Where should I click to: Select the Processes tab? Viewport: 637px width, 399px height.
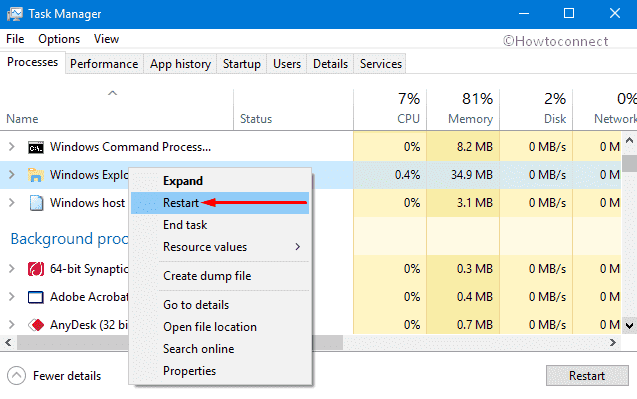[x=32, y=62]
